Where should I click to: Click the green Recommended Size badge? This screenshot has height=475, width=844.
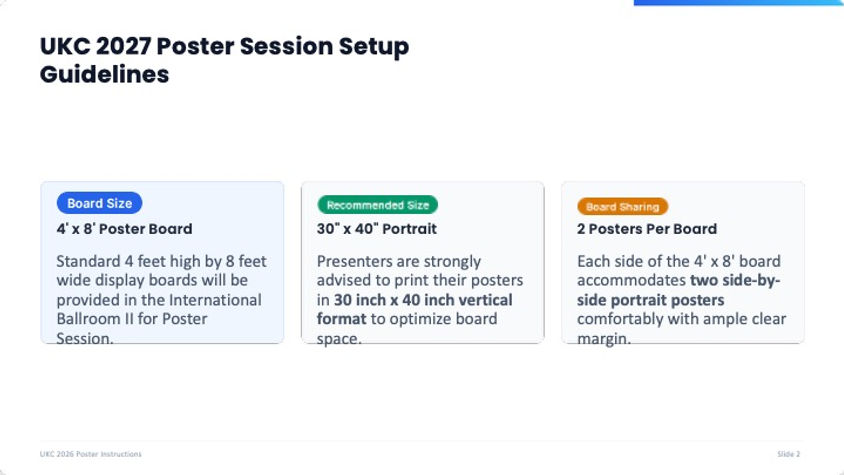pos(377,205)
